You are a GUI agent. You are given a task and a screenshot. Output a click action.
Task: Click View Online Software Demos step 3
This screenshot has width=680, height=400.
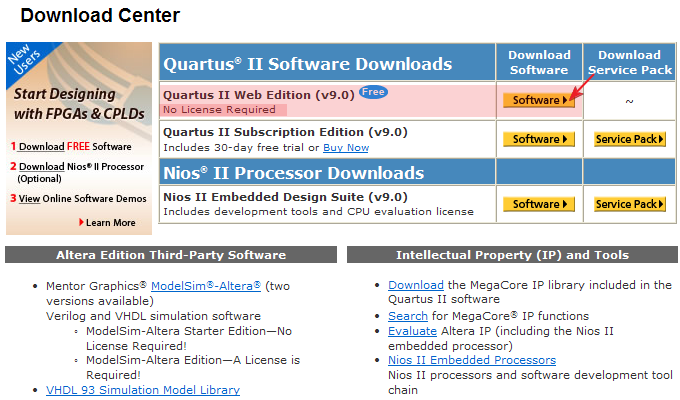pos(78,199)
